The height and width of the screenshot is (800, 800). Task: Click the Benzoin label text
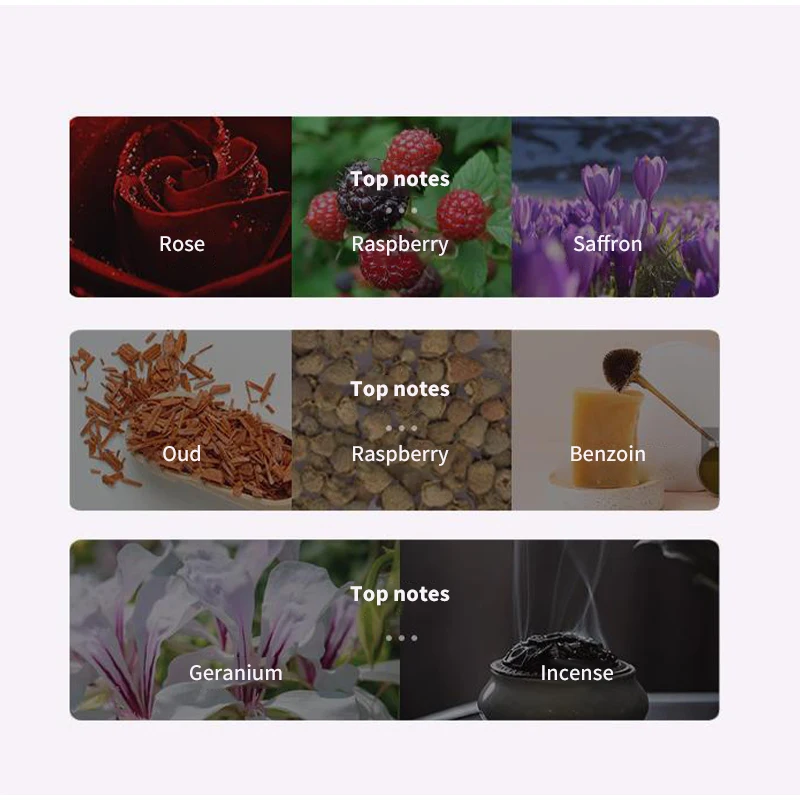click(x=608, y=454)
